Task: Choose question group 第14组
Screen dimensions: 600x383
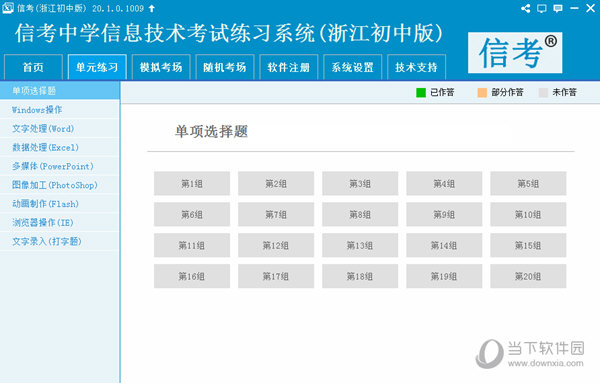Action: click(x=444, y=245)
